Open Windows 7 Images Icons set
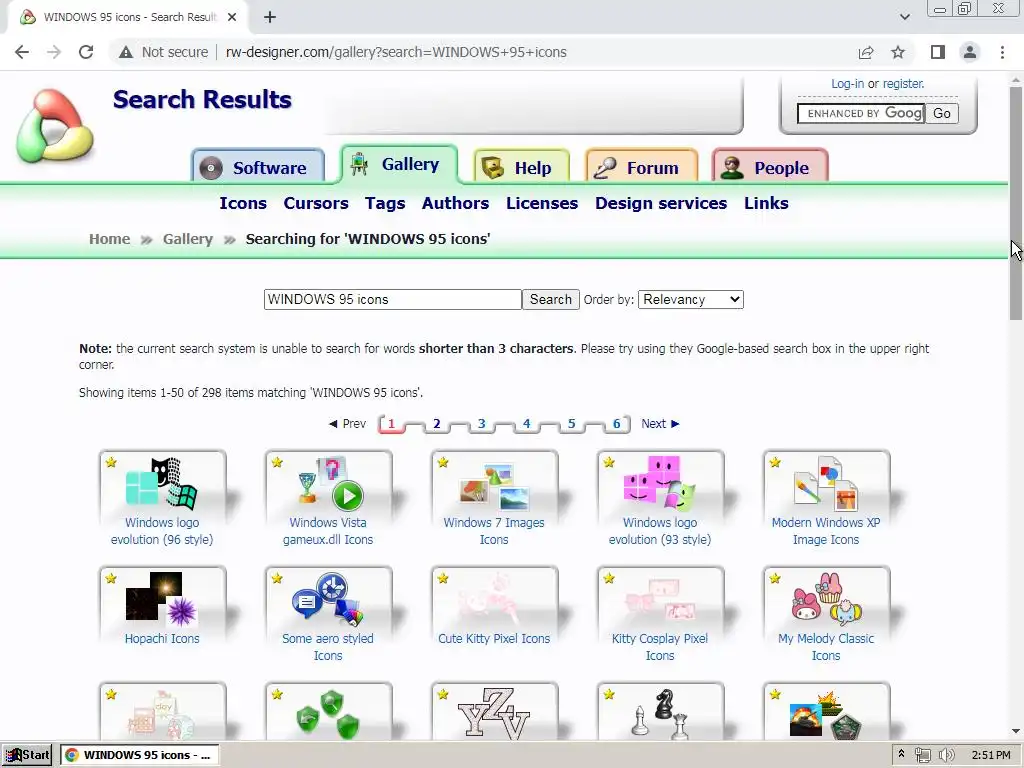The height and width of the screenshot is (768, 1024). (x=494, y=500)
